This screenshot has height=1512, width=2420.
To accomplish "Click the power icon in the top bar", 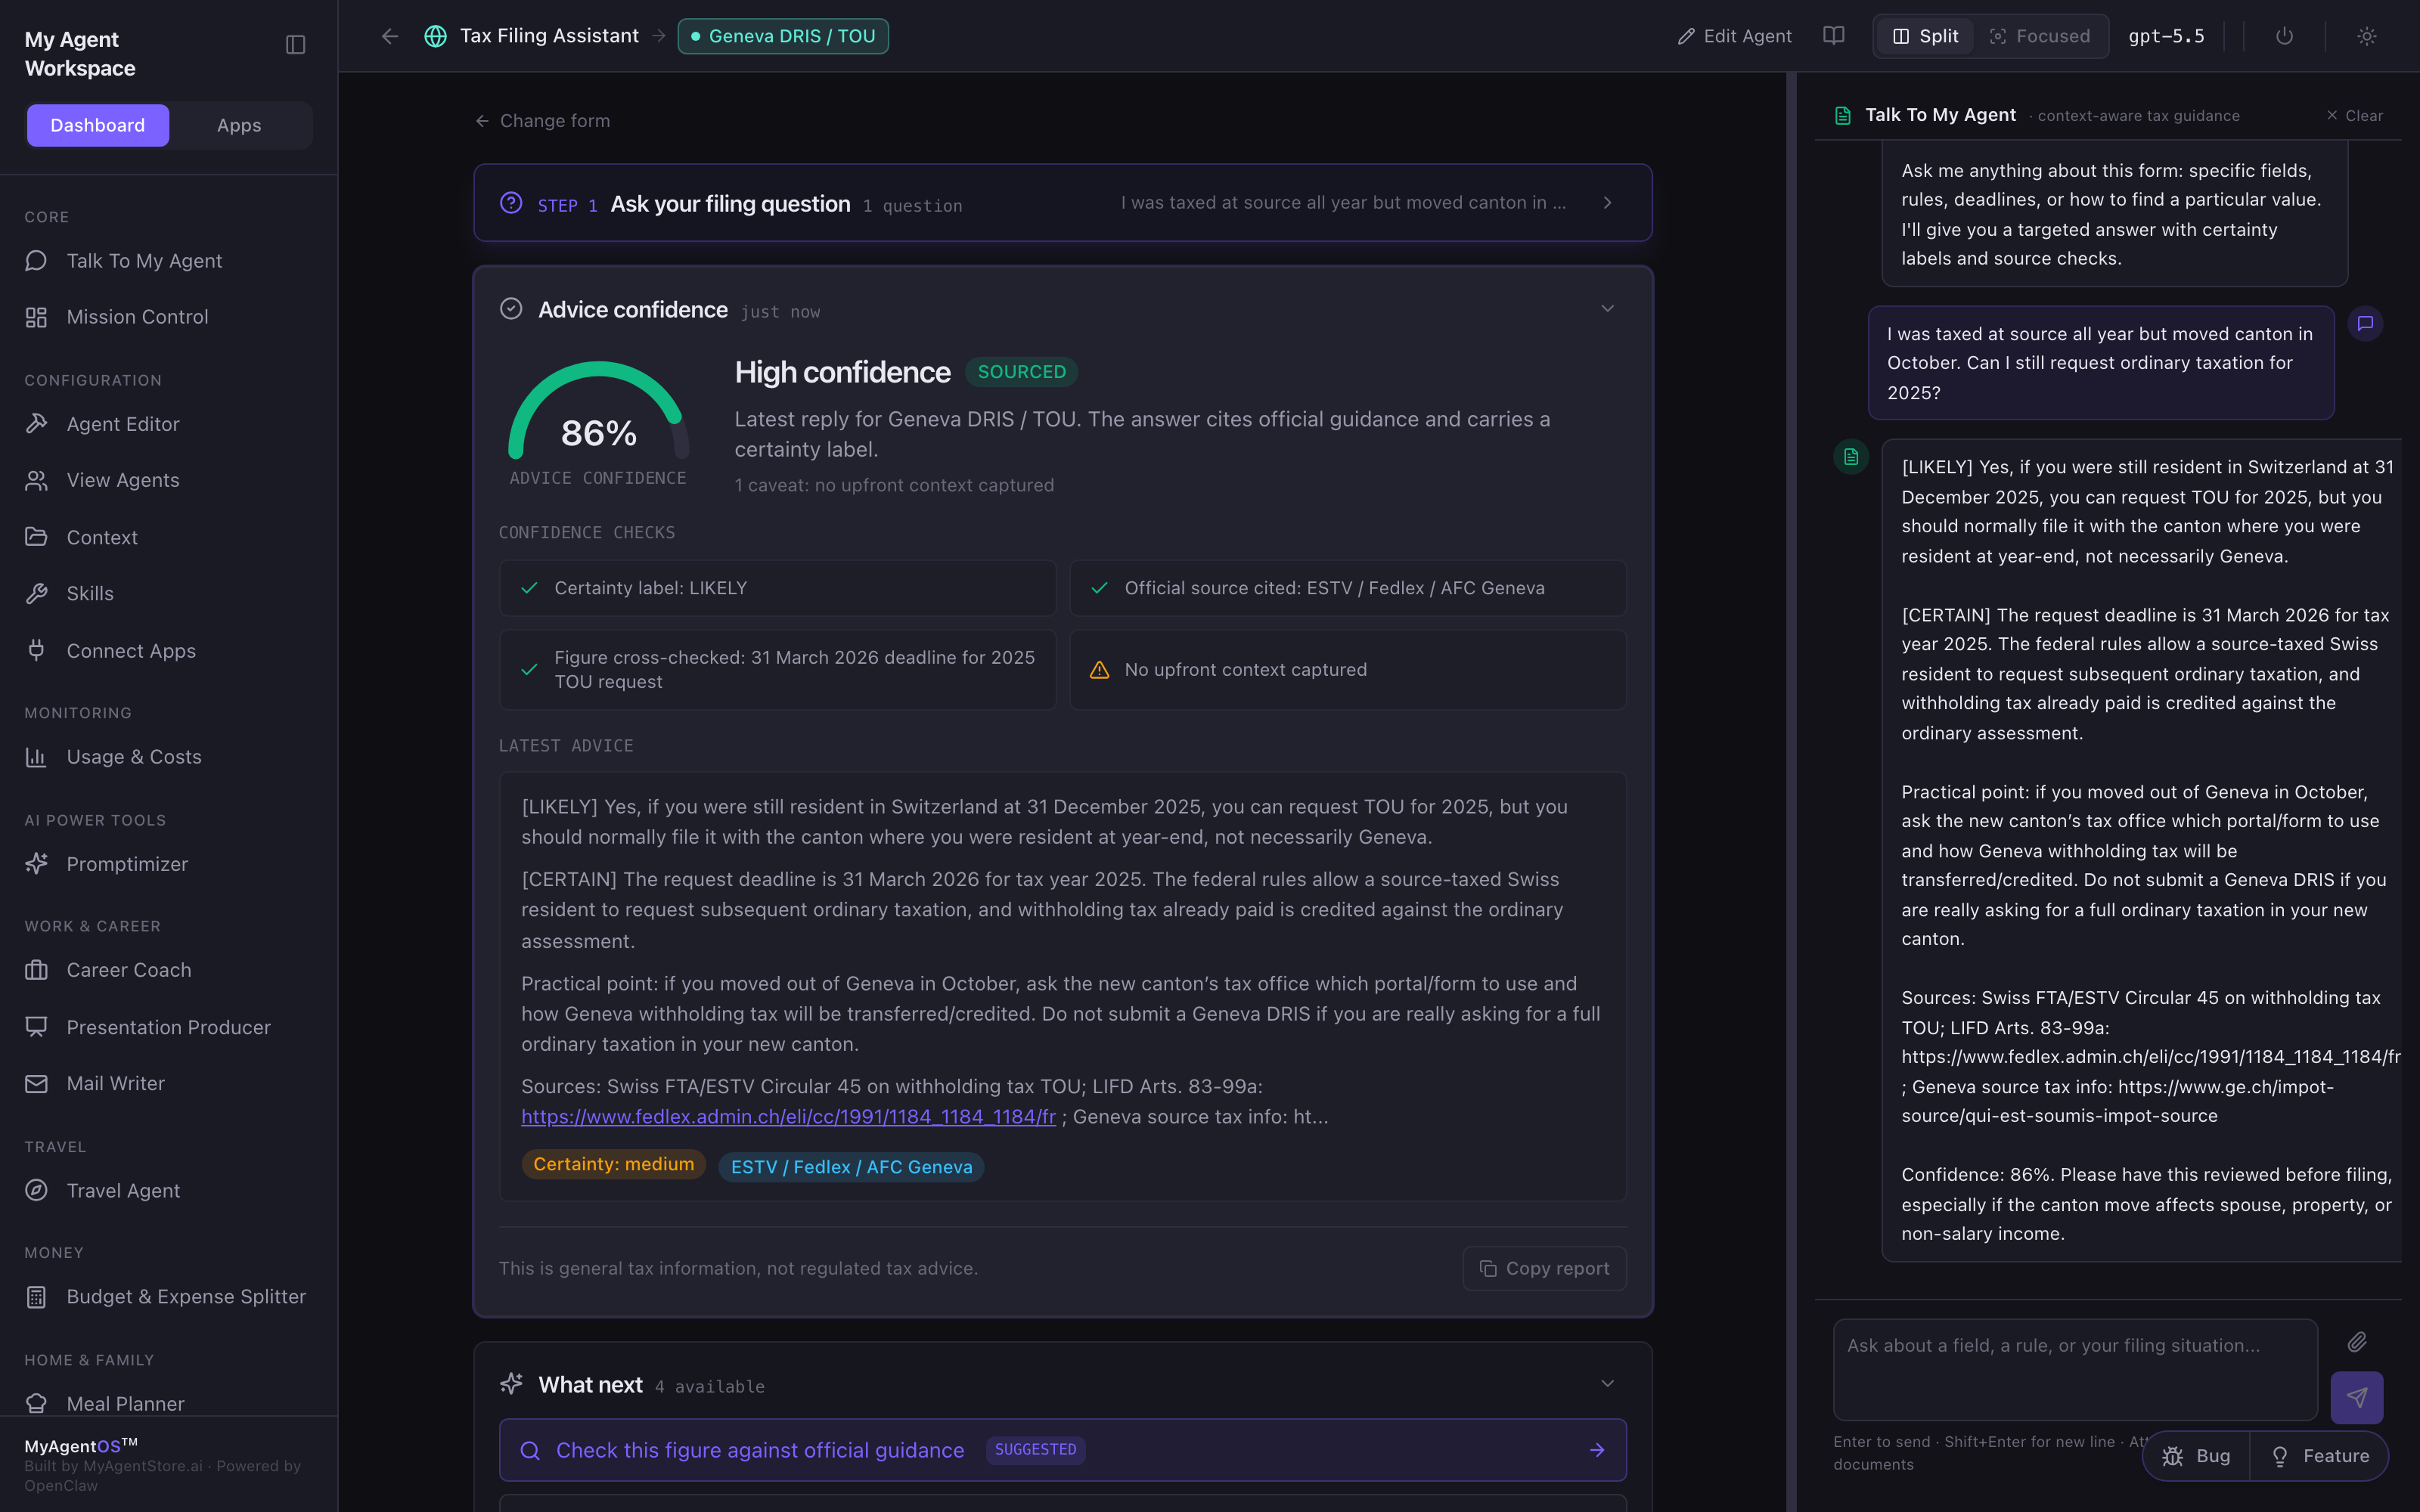I will pyautogui.click(x=2284, y=36).
